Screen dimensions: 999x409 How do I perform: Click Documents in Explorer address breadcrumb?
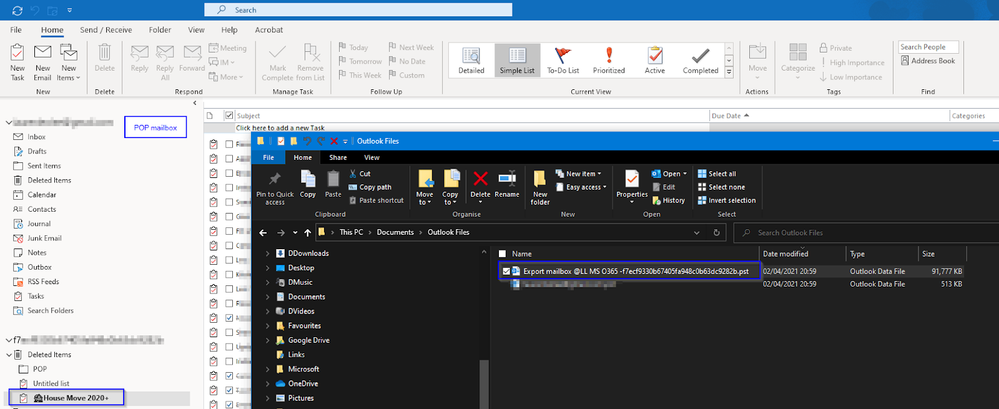click(395, 233)
